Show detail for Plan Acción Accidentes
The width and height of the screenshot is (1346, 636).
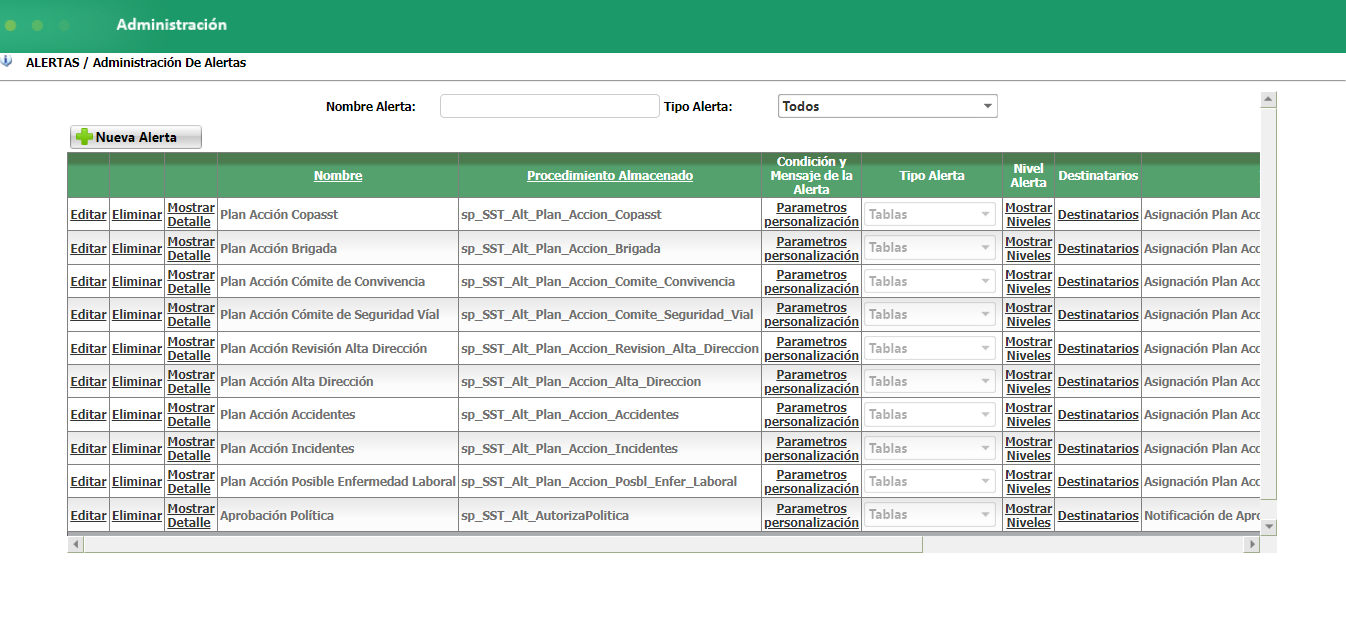point(190,414)
